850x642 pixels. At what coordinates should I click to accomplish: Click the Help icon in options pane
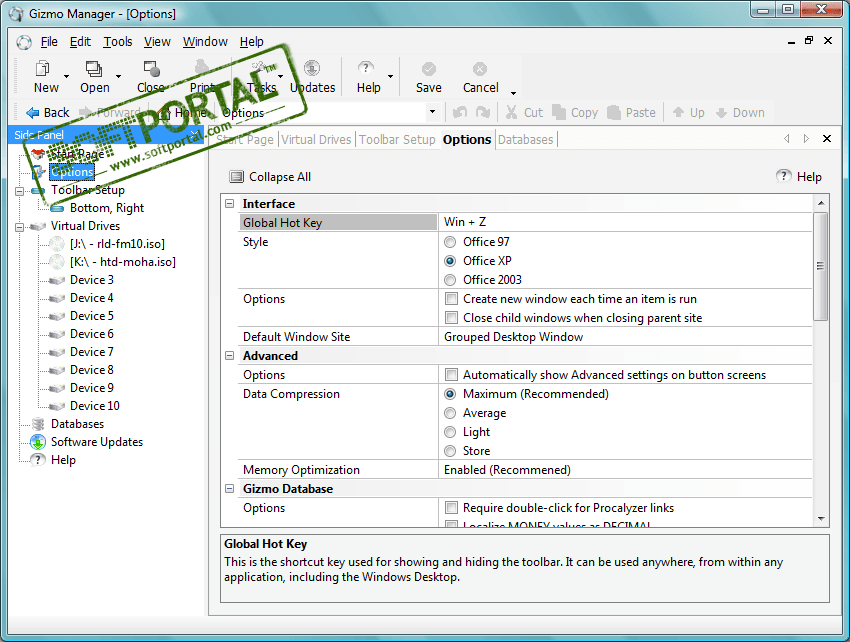coord(783,176)
